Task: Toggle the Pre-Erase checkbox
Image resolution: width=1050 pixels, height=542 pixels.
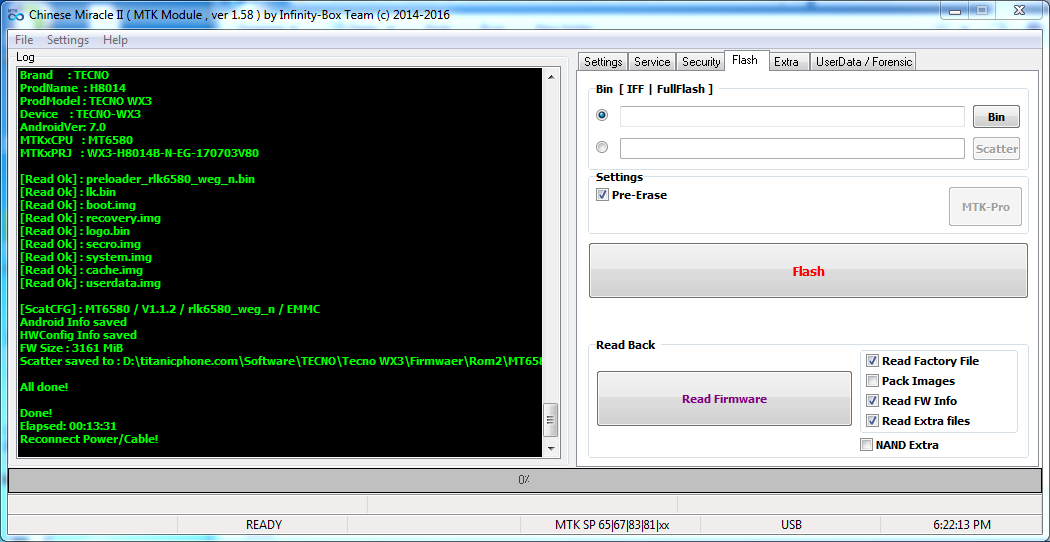Action: (601, 195)
